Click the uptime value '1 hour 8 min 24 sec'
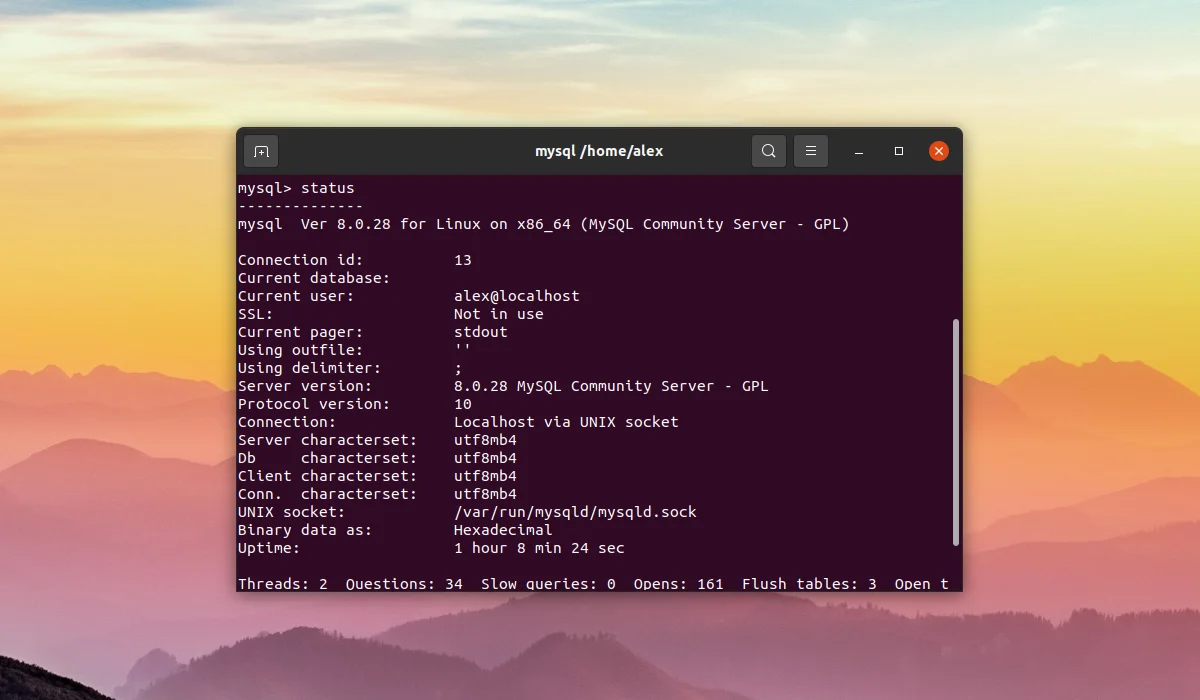The image size is (1200, 700). [x=539, y=548]
